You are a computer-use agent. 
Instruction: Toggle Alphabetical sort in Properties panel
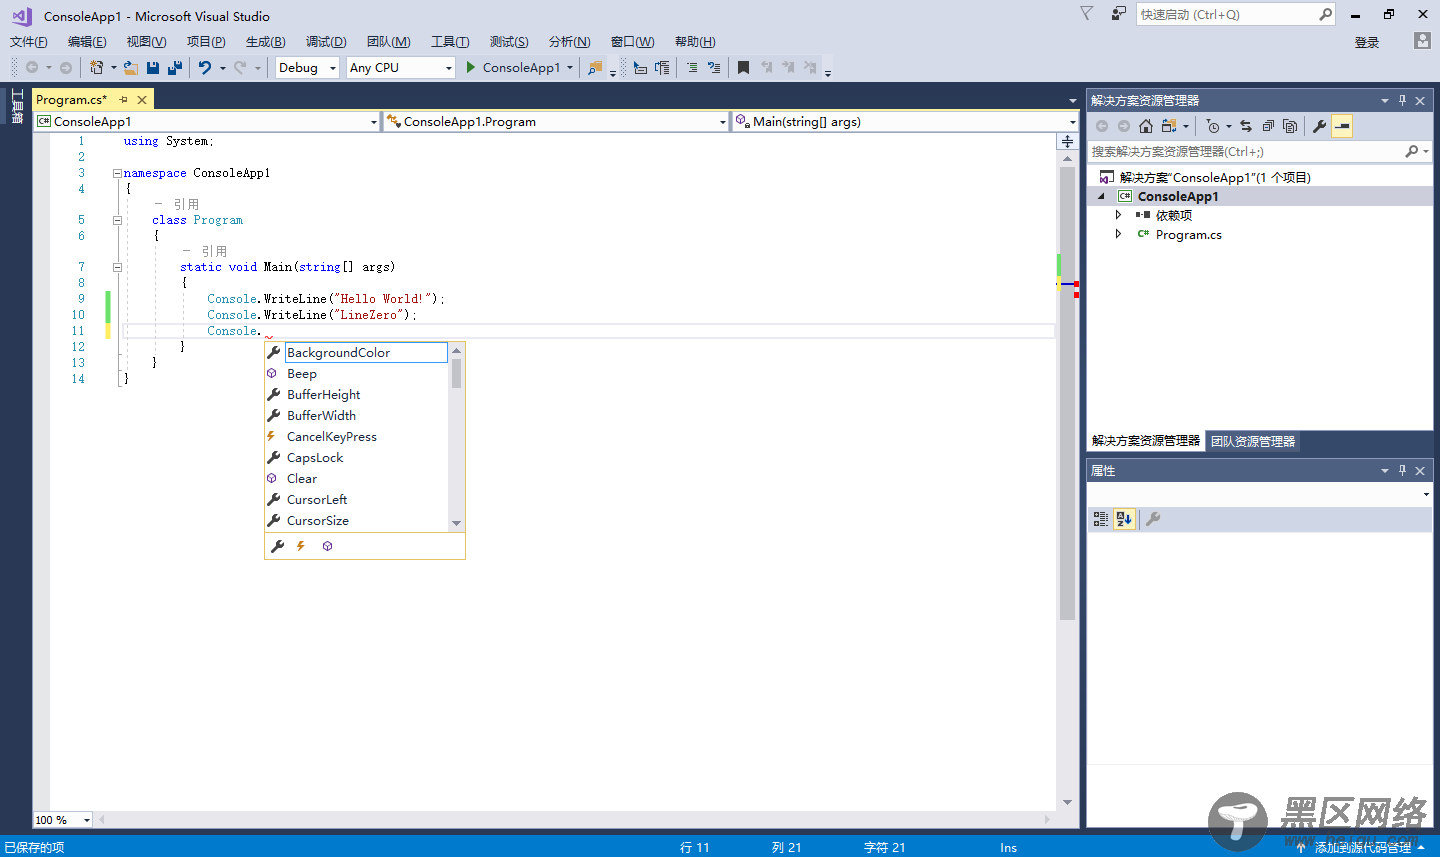pyautogui.click(x=1124, y=519)
